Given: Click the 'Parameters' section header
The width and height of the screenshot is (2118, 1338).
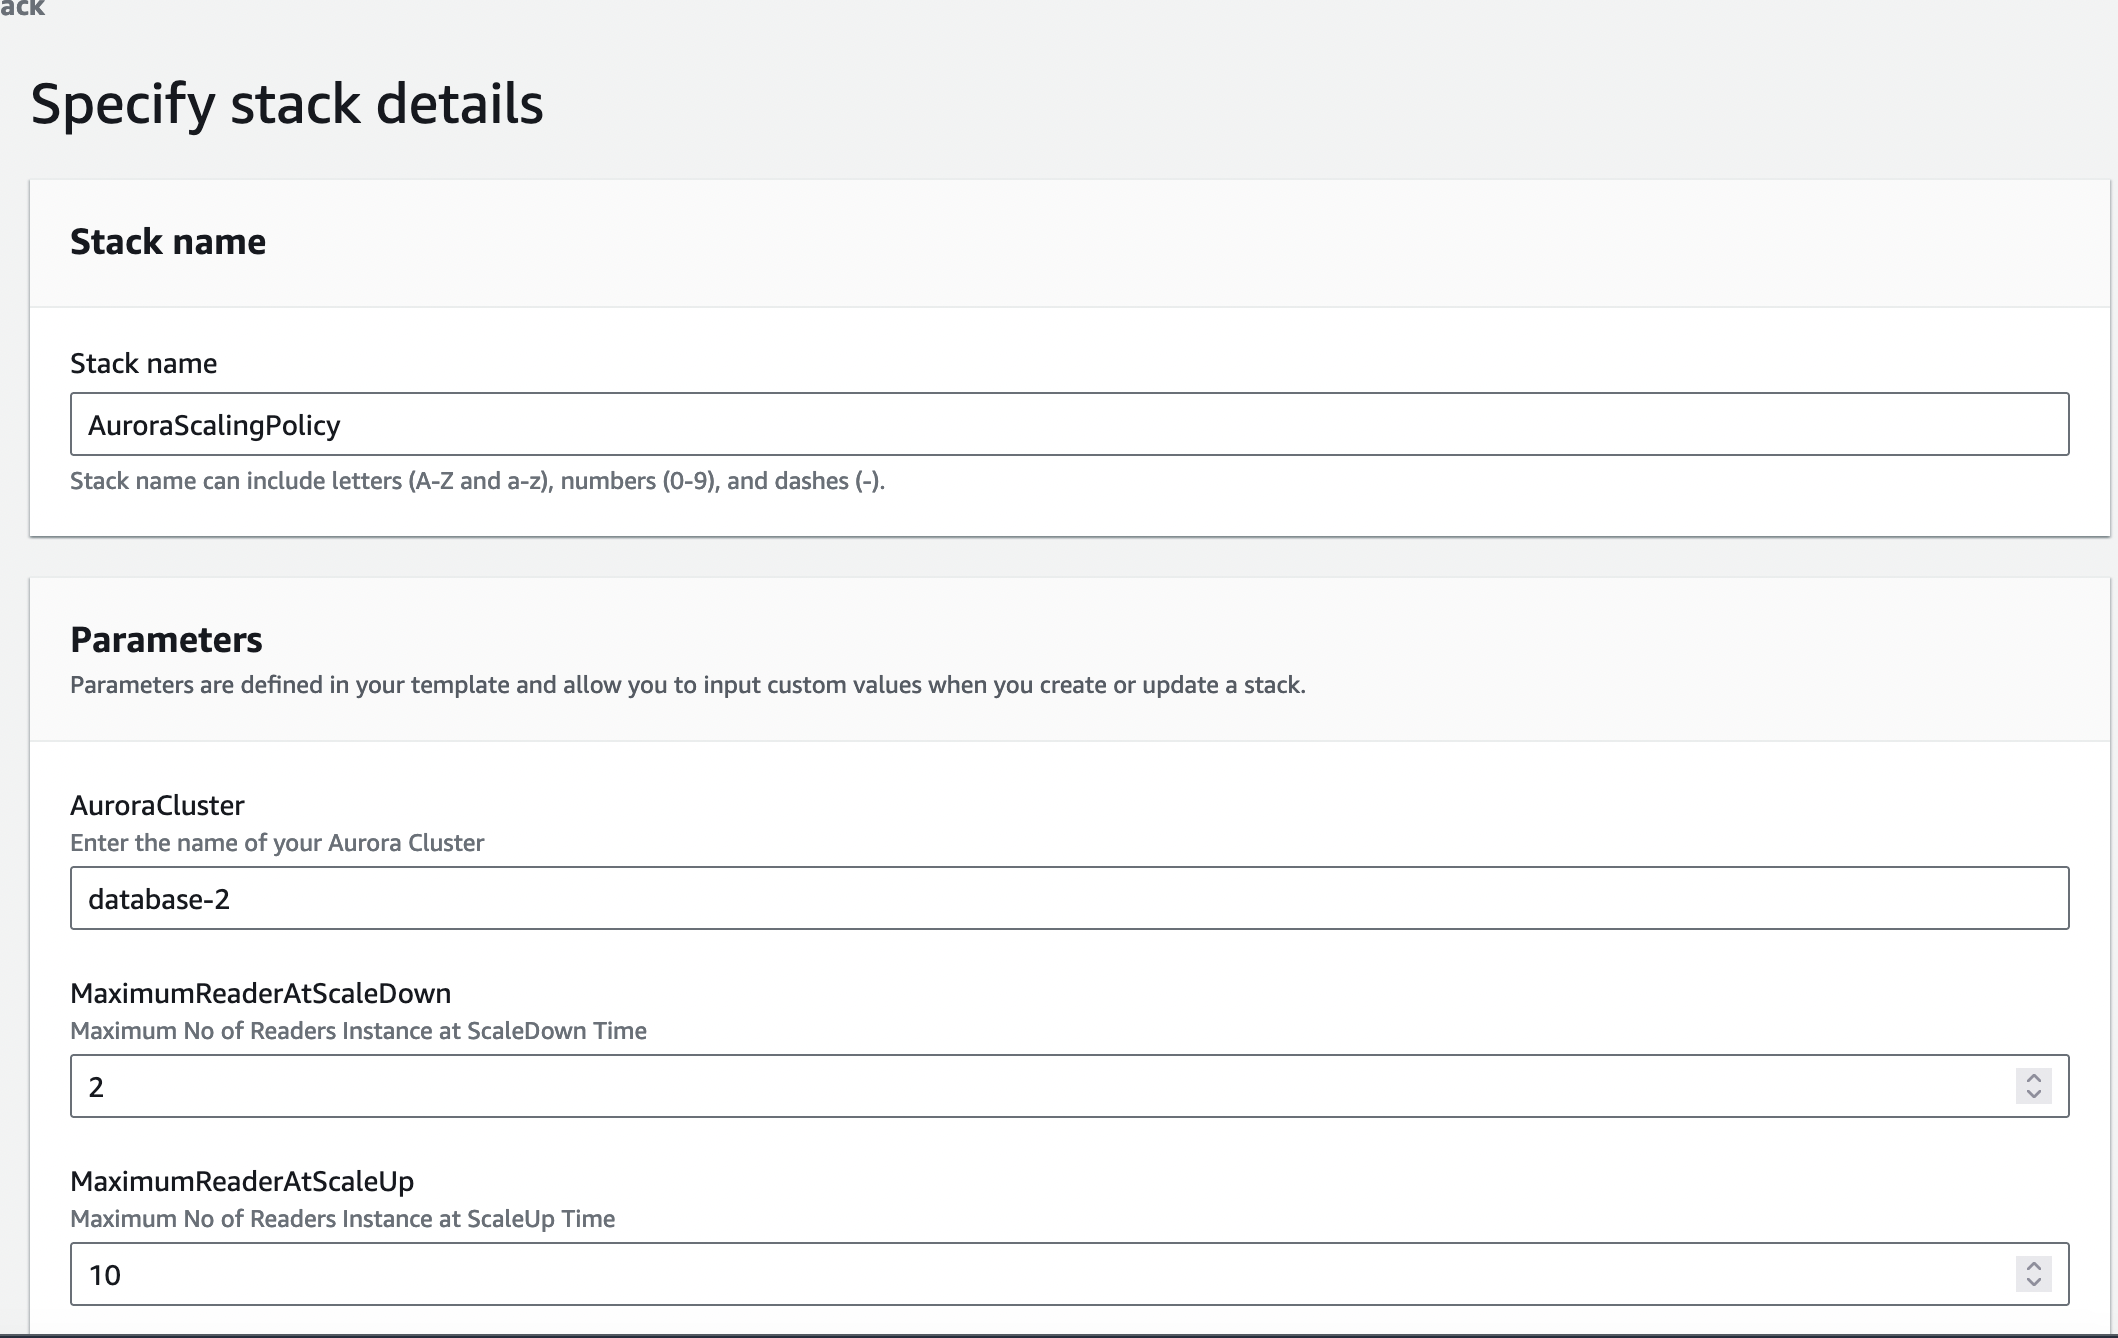Looking at the screenshot, I should click(x=166, y=640).
